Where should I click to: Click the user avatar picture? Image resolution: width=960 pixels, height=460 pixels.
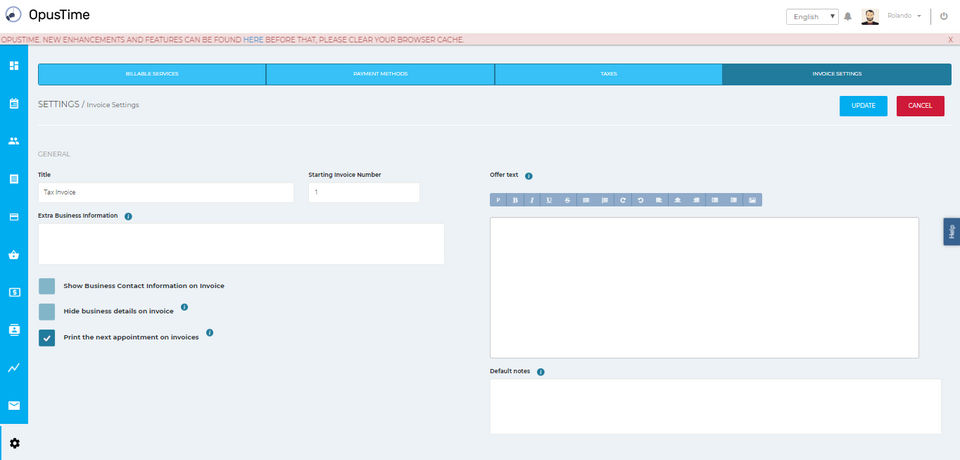pos(870,17)
